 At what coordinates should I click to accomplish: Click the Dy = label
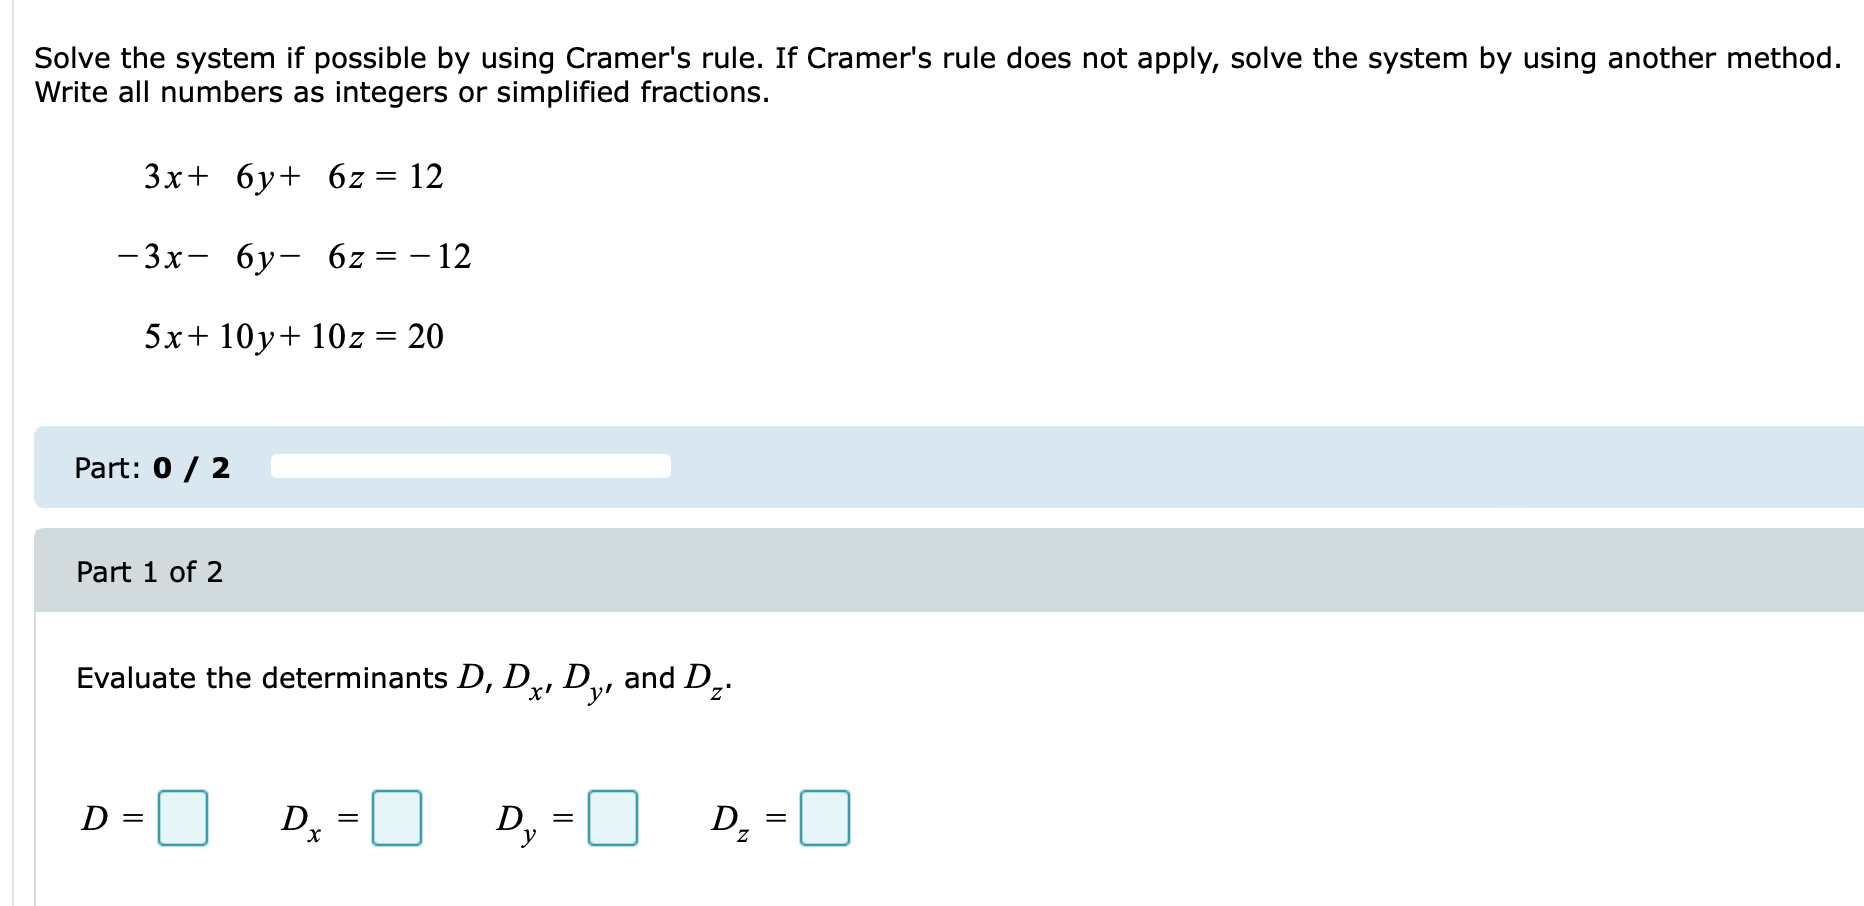point(531,819)
